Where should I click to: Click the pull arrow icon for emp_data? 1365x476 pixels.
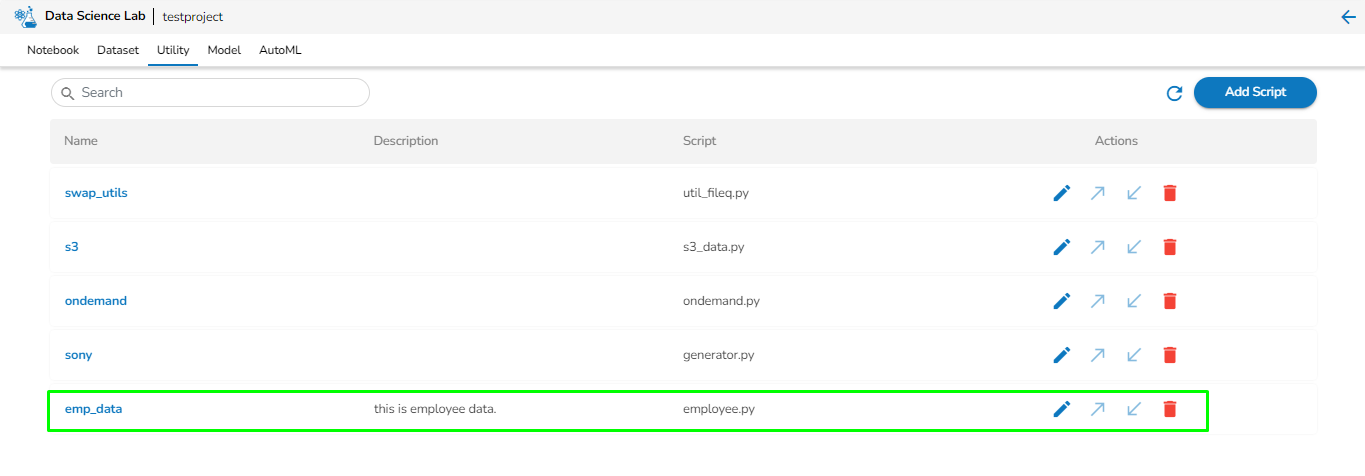(1134, 409)
